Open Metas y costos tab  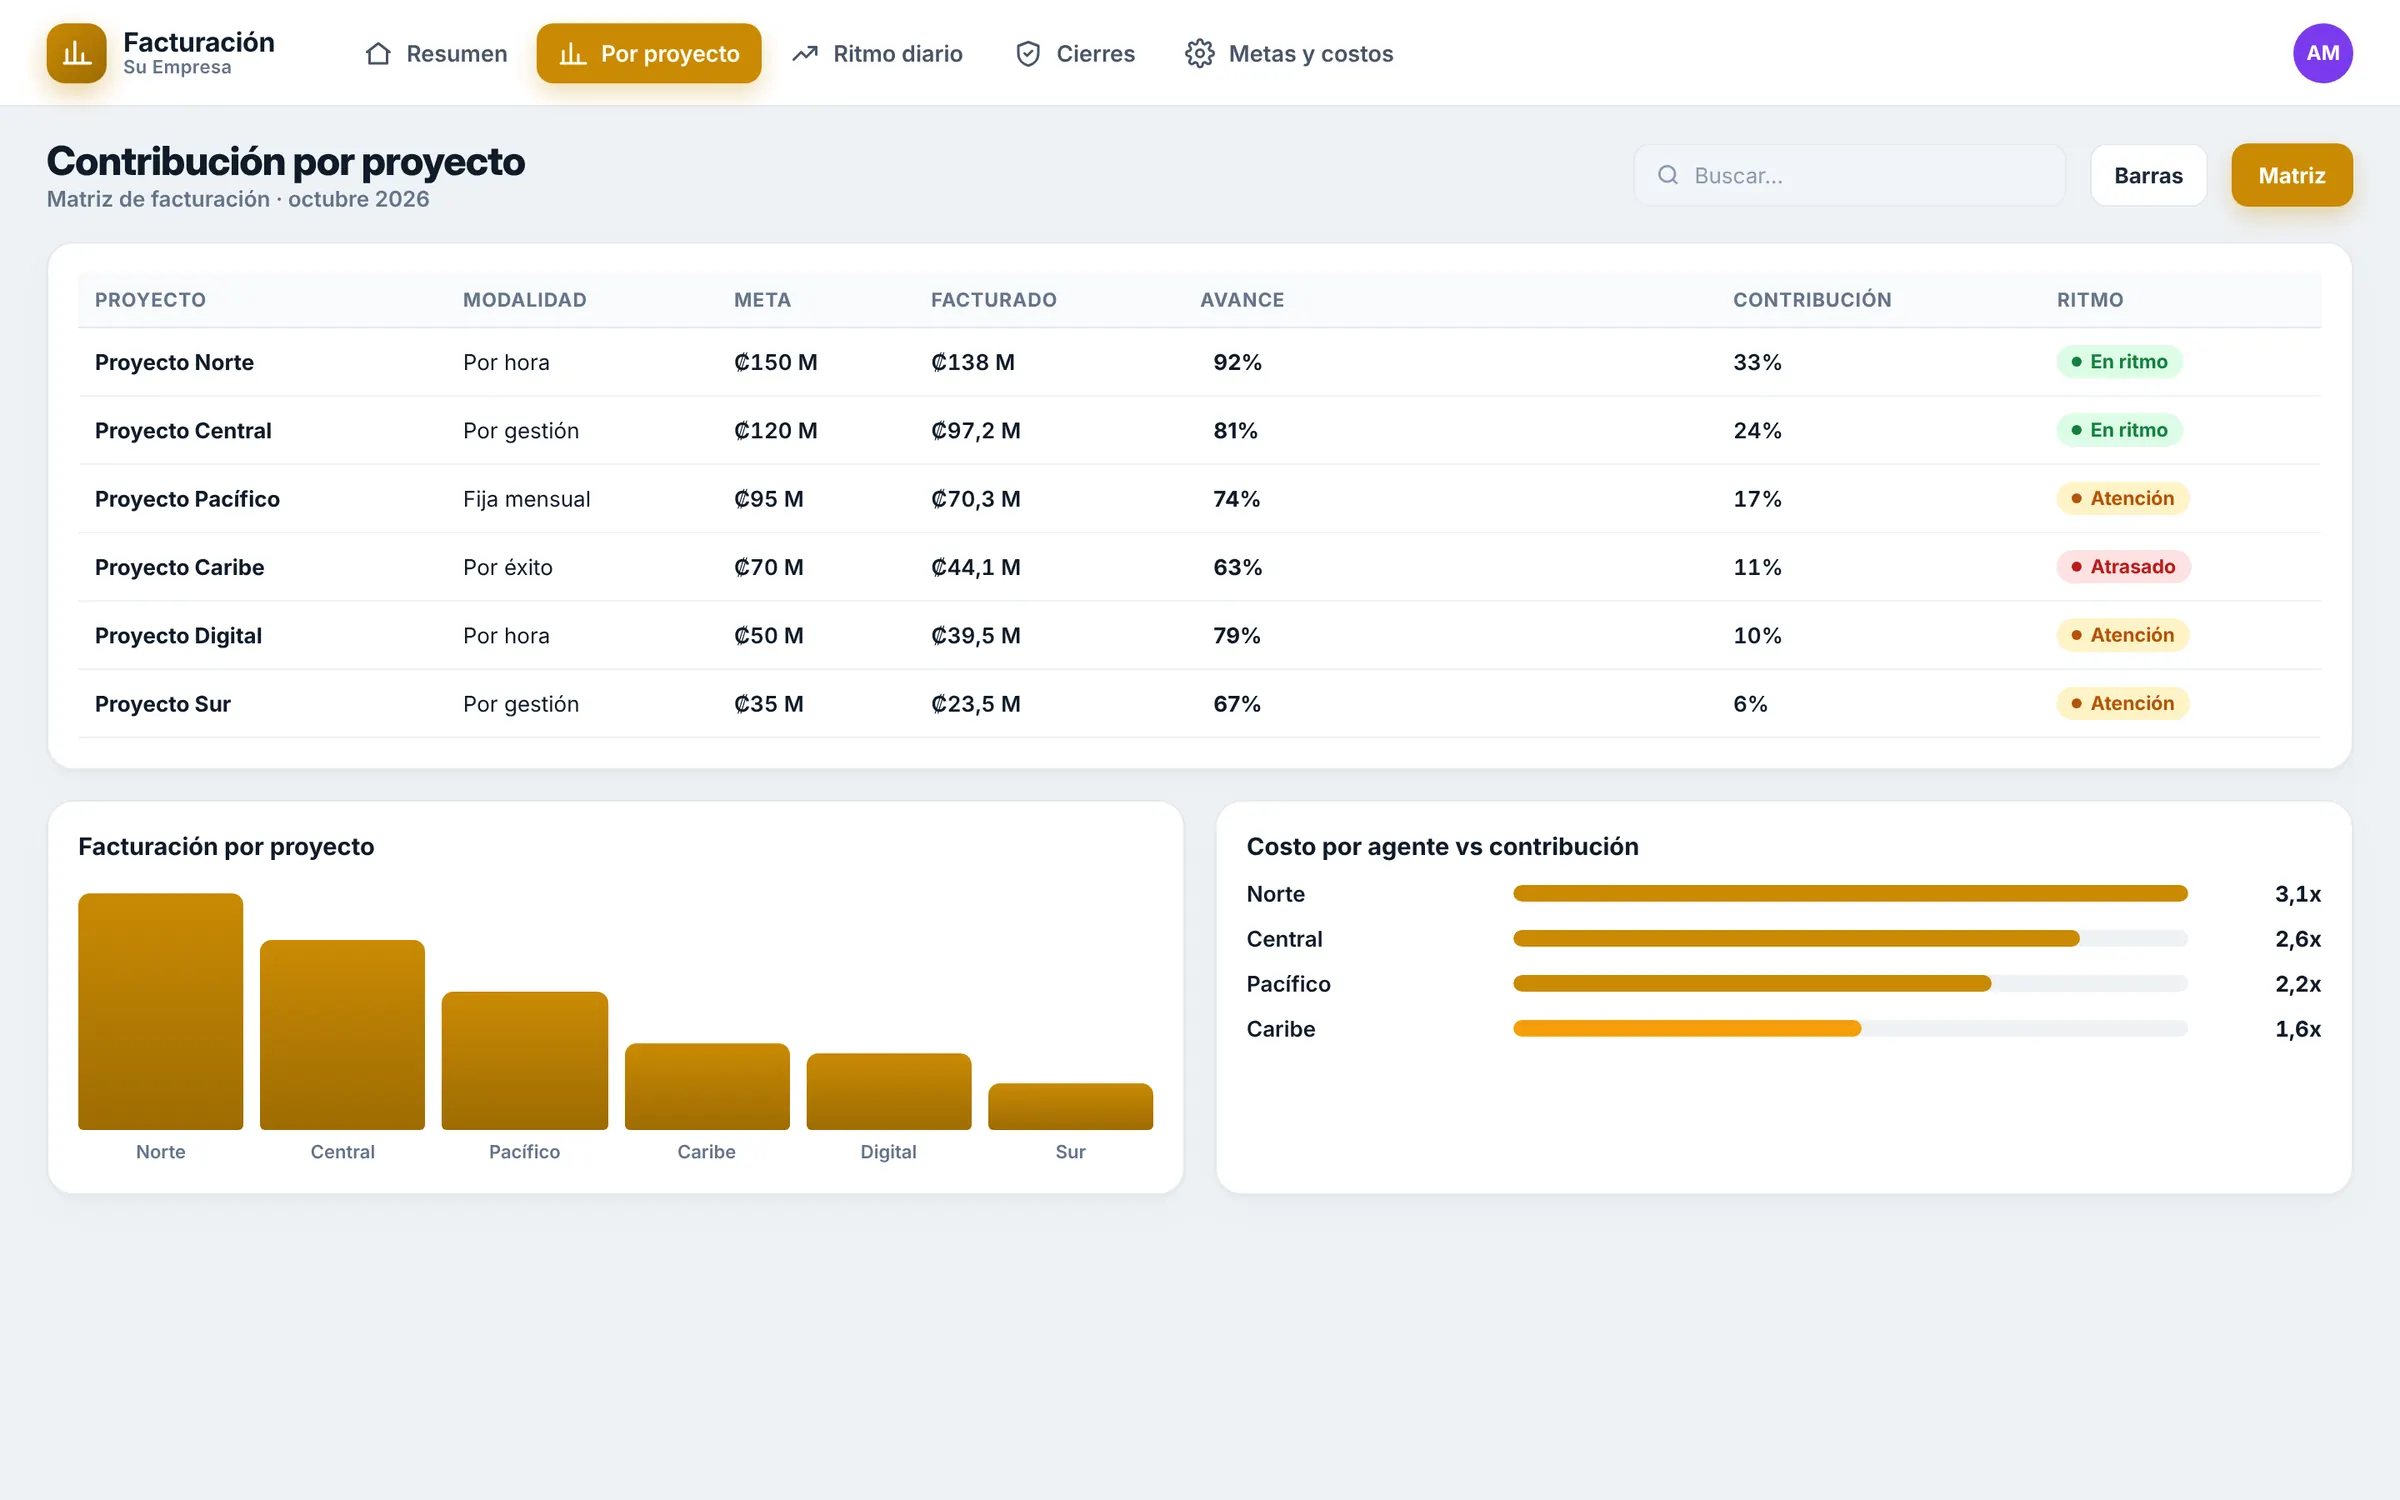click(x=1289, y=53)
